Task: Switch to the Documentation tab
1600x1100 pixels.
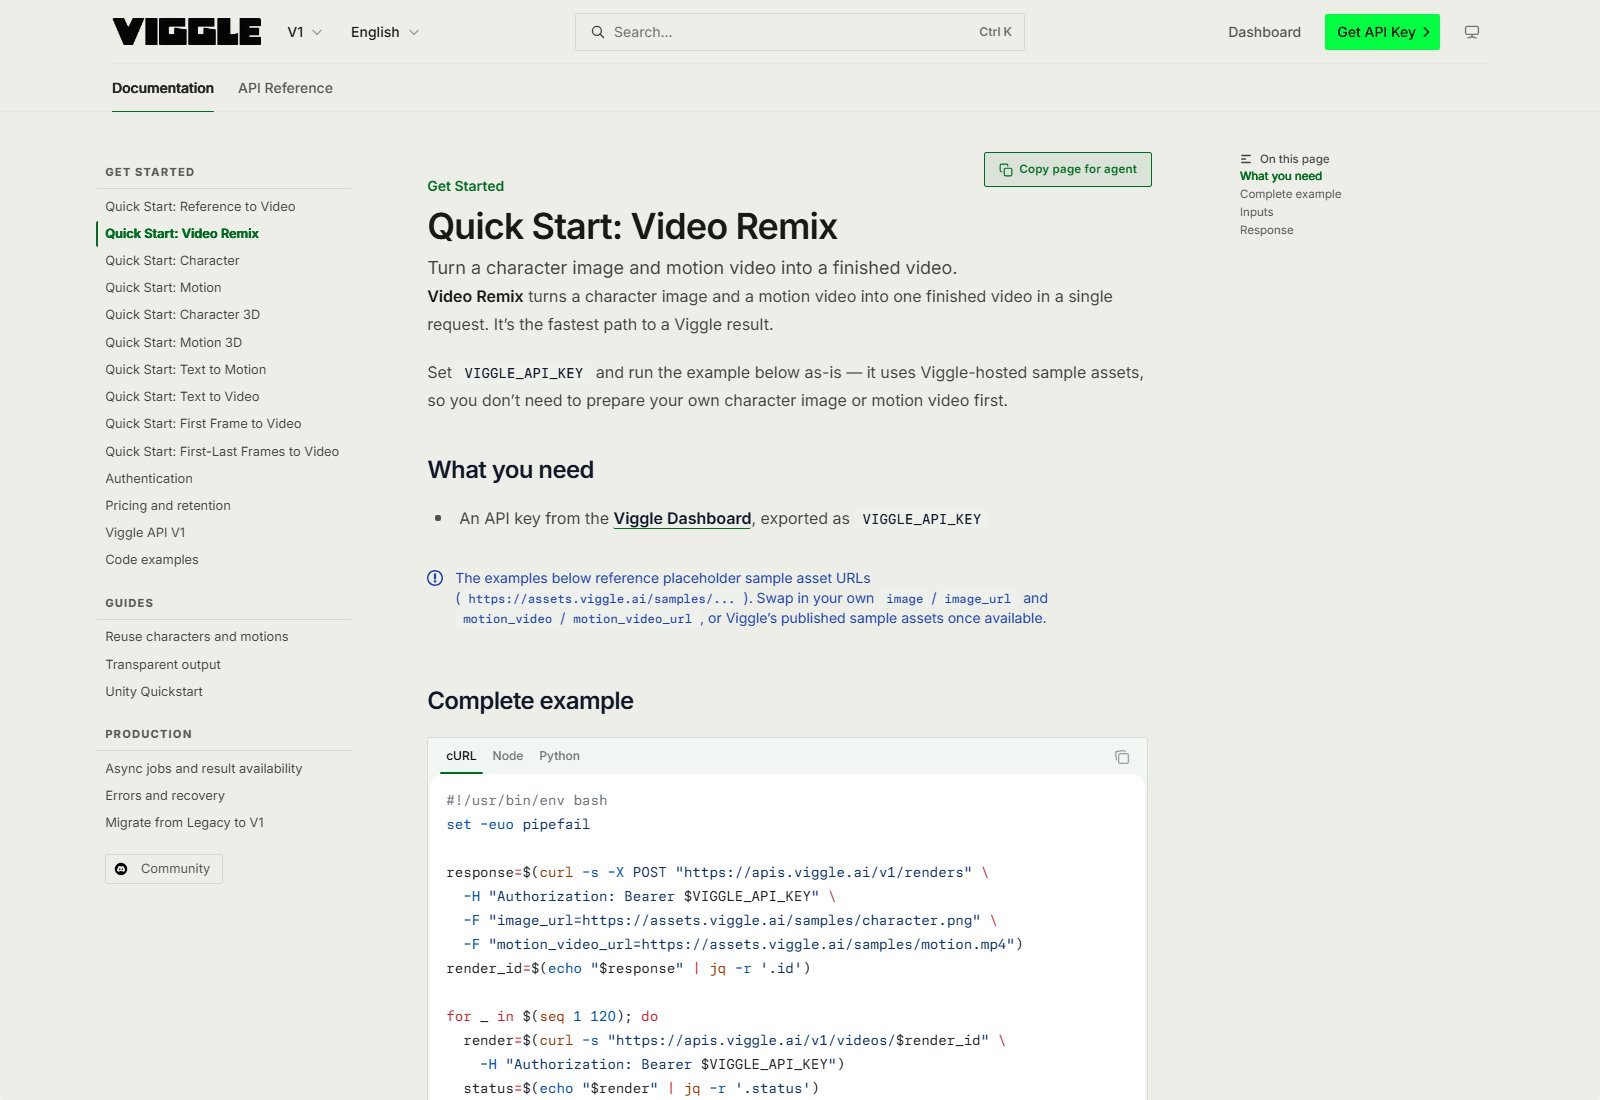Action: click(163, 88)
